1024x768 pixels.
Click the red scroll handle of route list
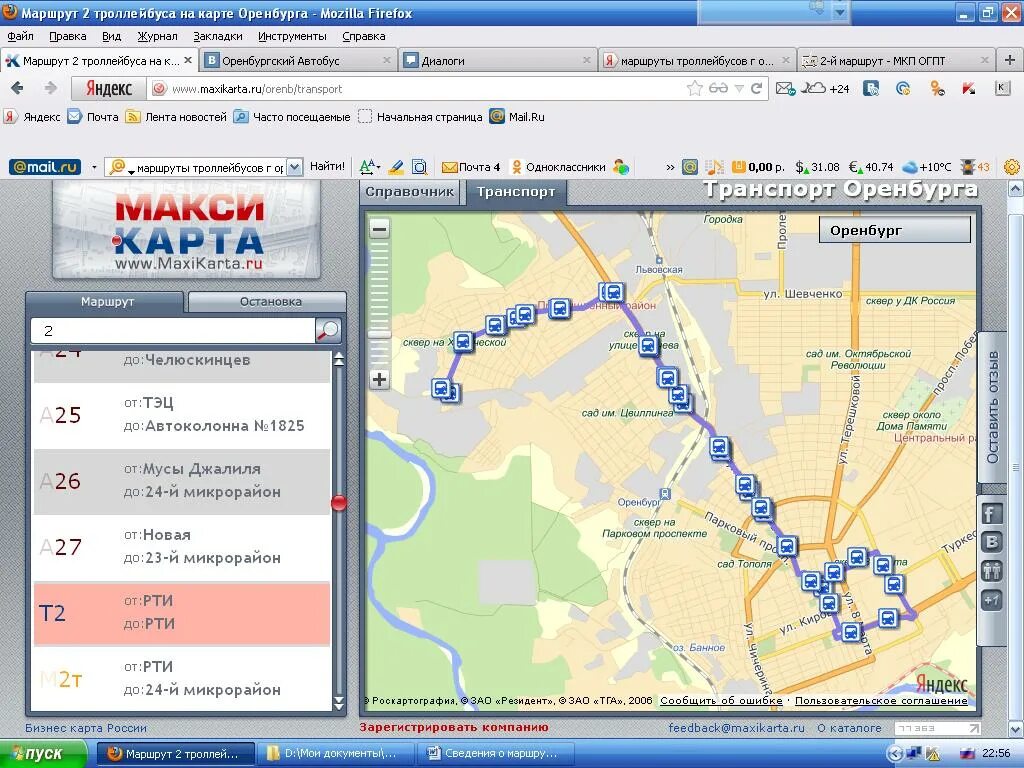click(x=338, y=502)
